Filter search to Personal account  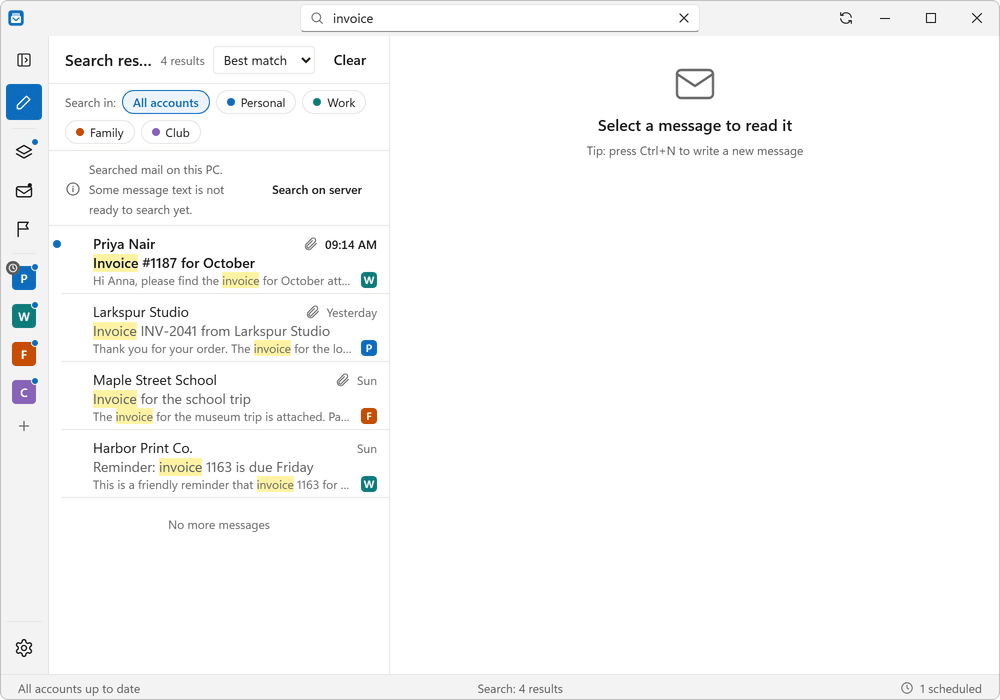pos(256,103)
